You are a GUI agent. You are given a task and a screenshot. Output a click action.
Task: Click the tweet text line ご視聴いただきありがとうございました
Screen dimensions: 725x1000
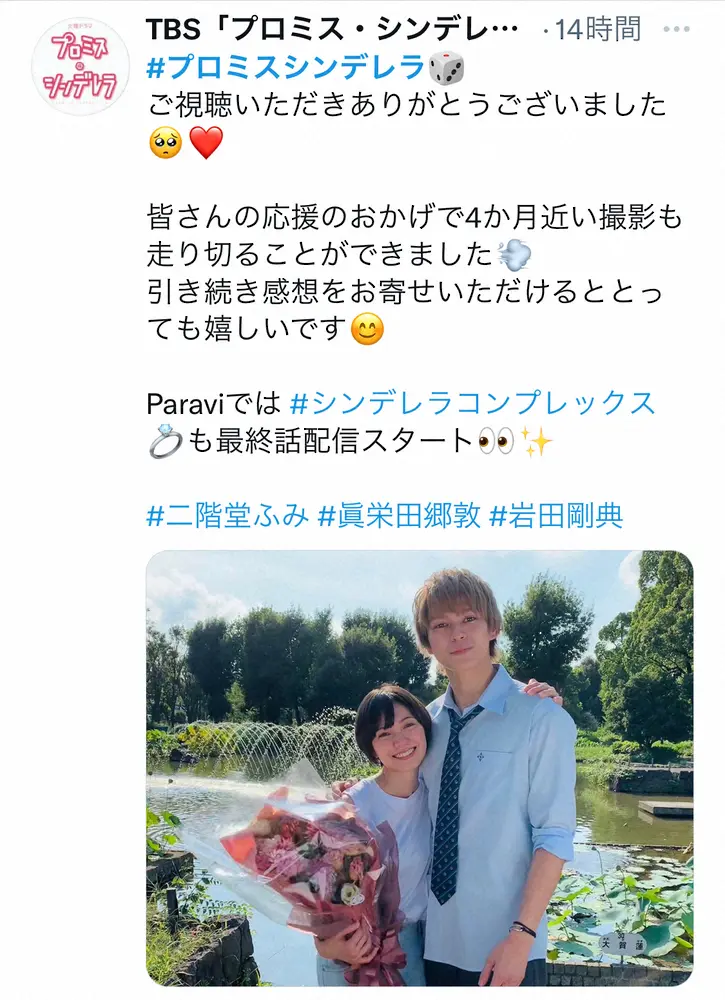(x=407, y=105)
